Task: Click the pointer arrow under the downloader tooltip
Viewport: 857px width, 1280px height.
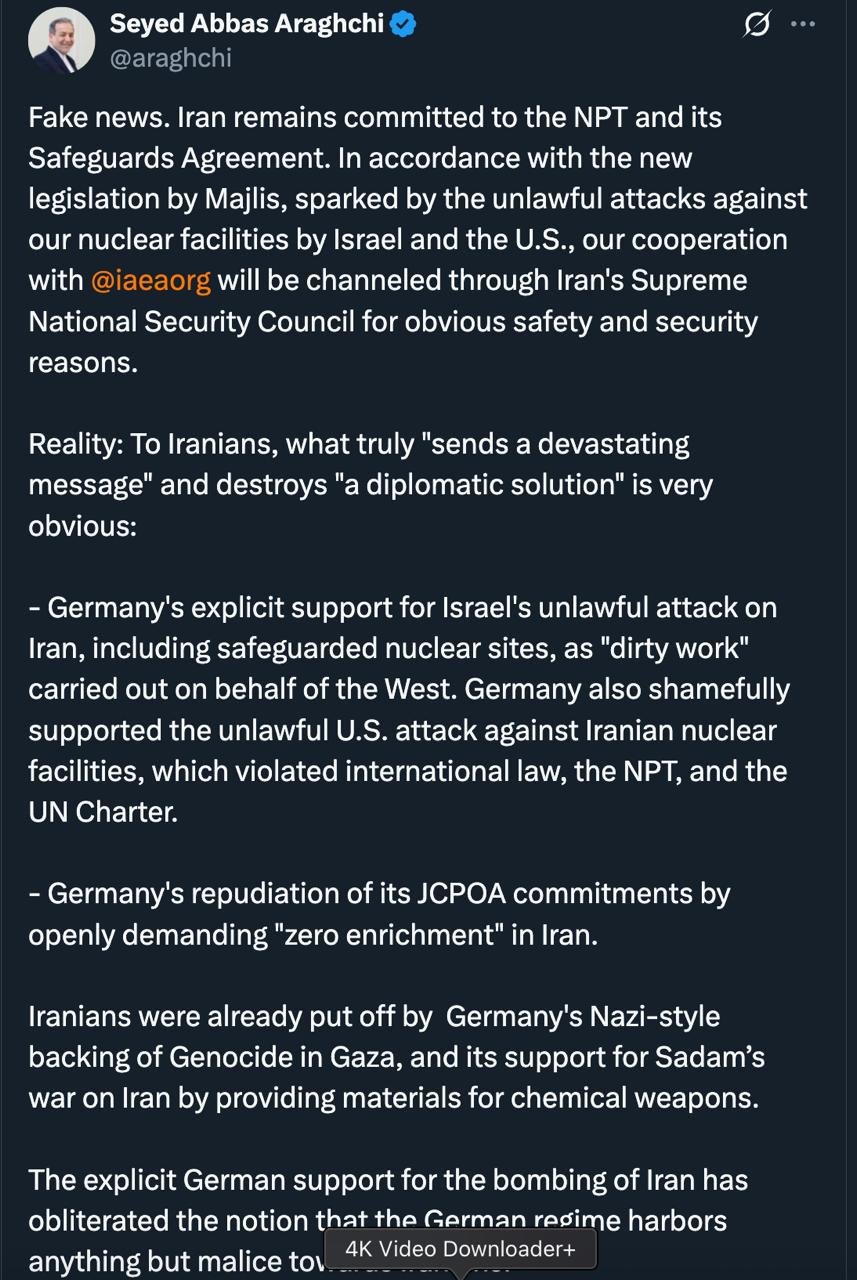Action: [460, 1274]
